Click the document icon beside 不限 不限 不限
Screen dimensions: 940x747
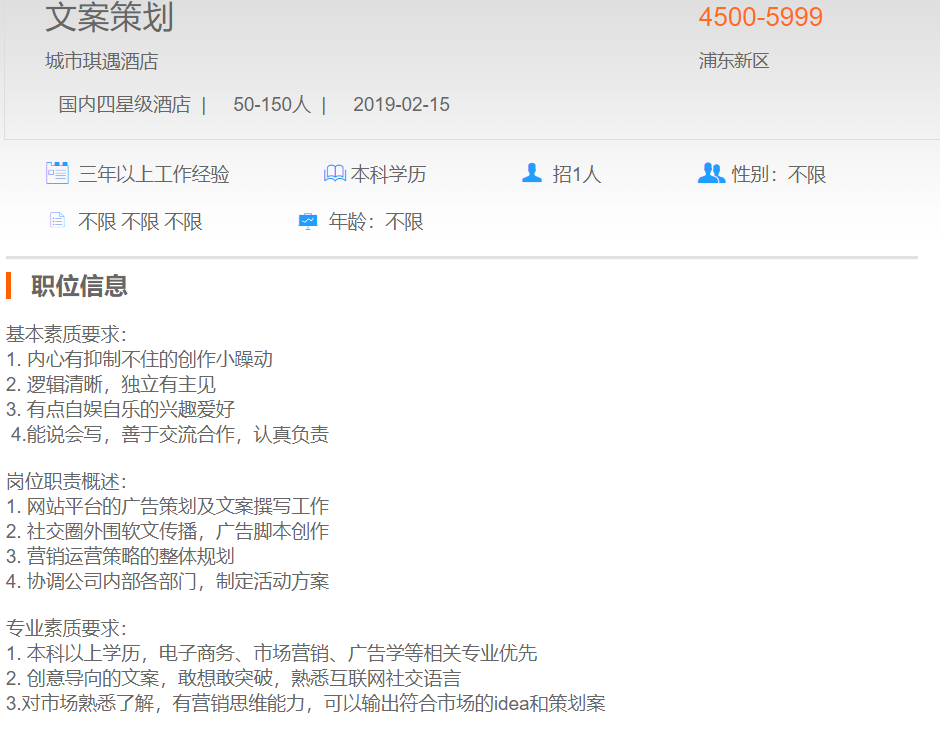point(57,221)
